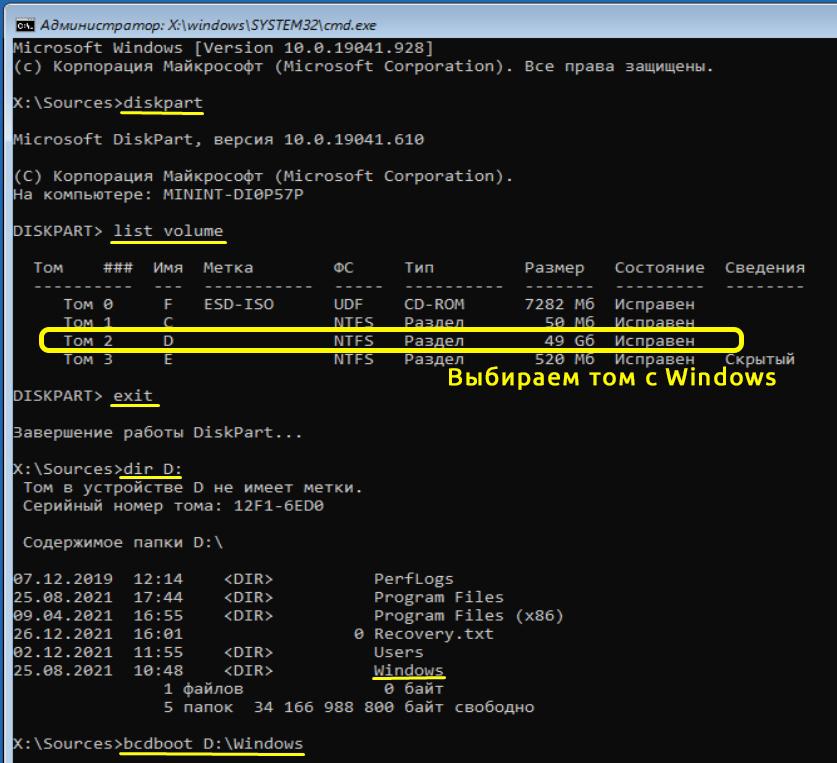Click the 'CD-ROM' type value
Viewport: 837px width, 763px height.
[434, 304]
